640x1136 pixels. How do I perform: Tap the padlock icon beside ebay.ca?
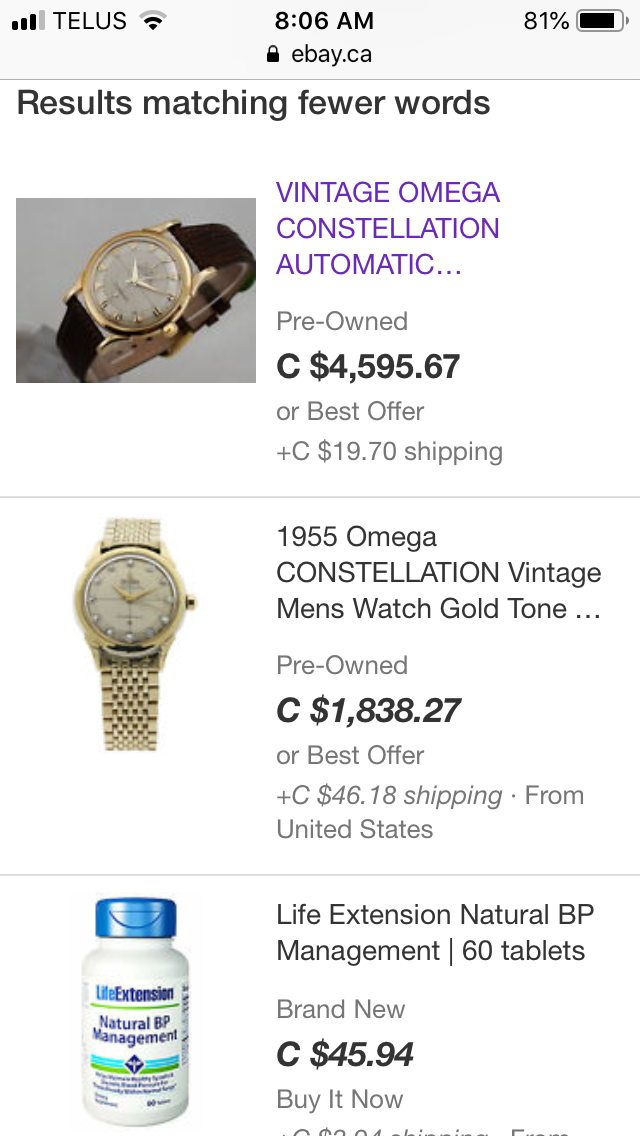tap(274, 55)
